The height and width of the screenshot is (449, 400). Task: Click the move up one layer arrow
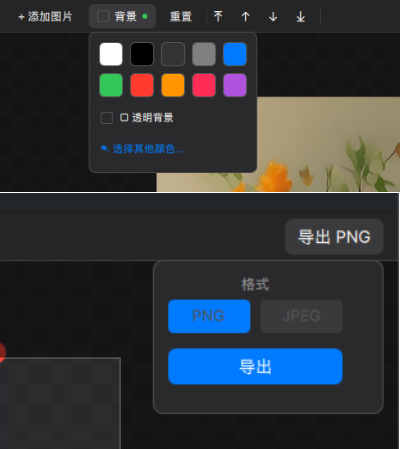(246, 16)
